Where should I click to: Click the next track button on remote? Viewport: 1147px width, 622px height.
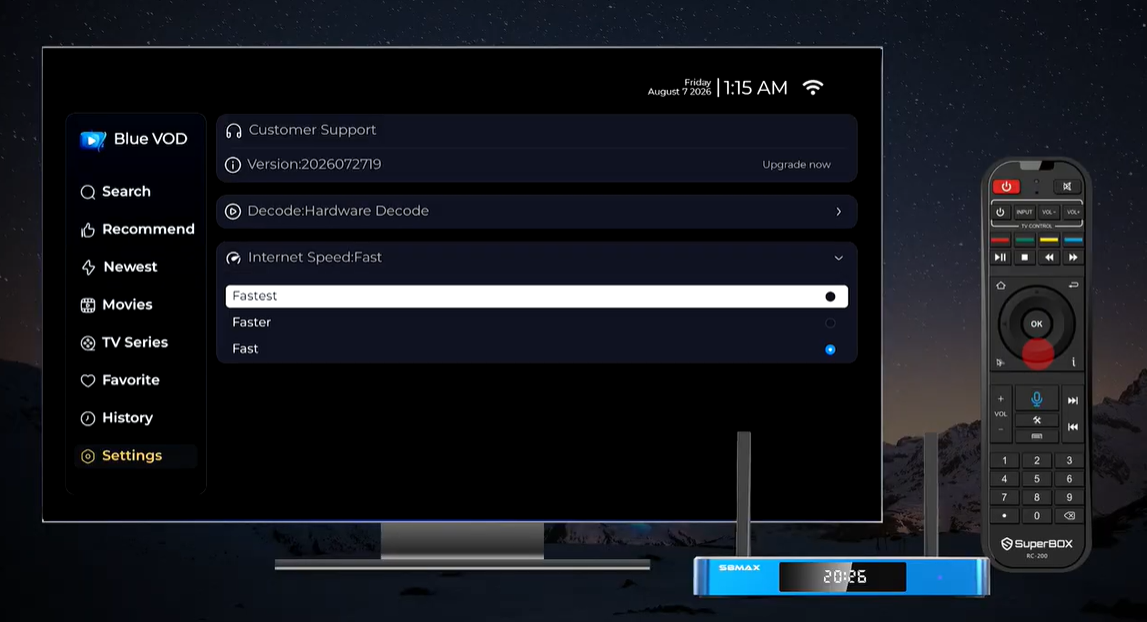click(x=1072, y=400)
